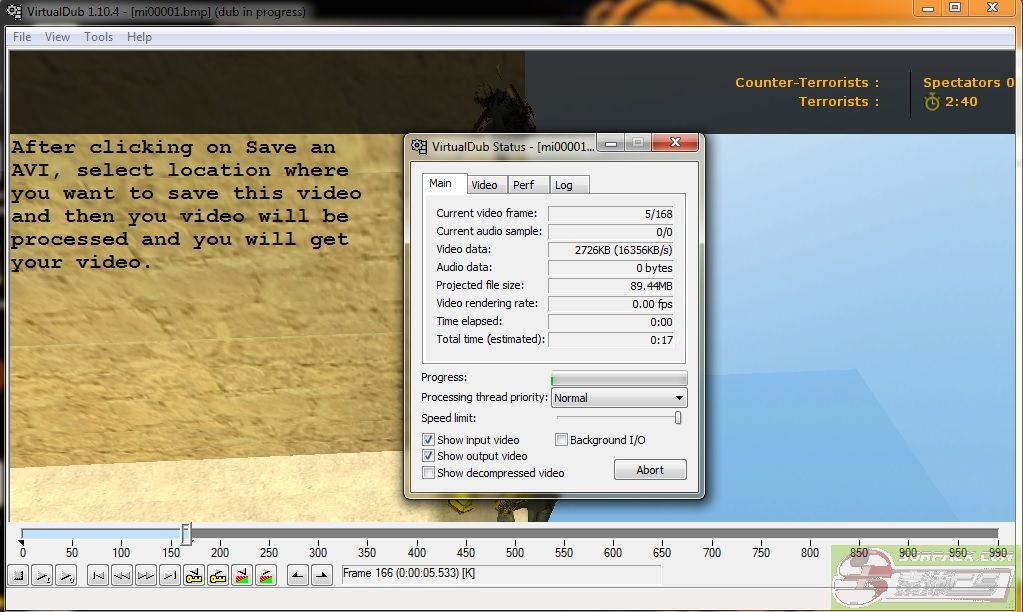Viewport: 1023px width, 612px height.
Task: Click the Stop playback button in toolbar
Action: pyautogui.click(x=18, y=575)
